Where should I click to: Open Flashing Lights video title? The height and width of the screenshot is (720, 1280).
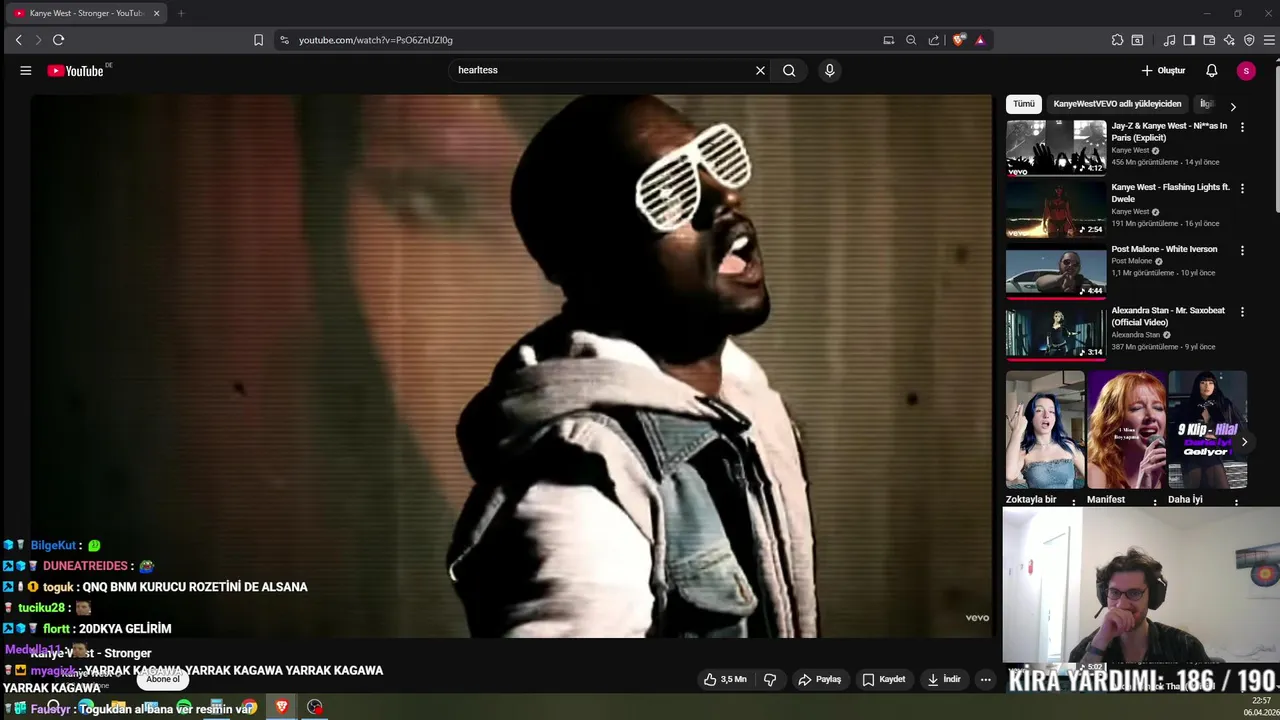[1169, 193]
